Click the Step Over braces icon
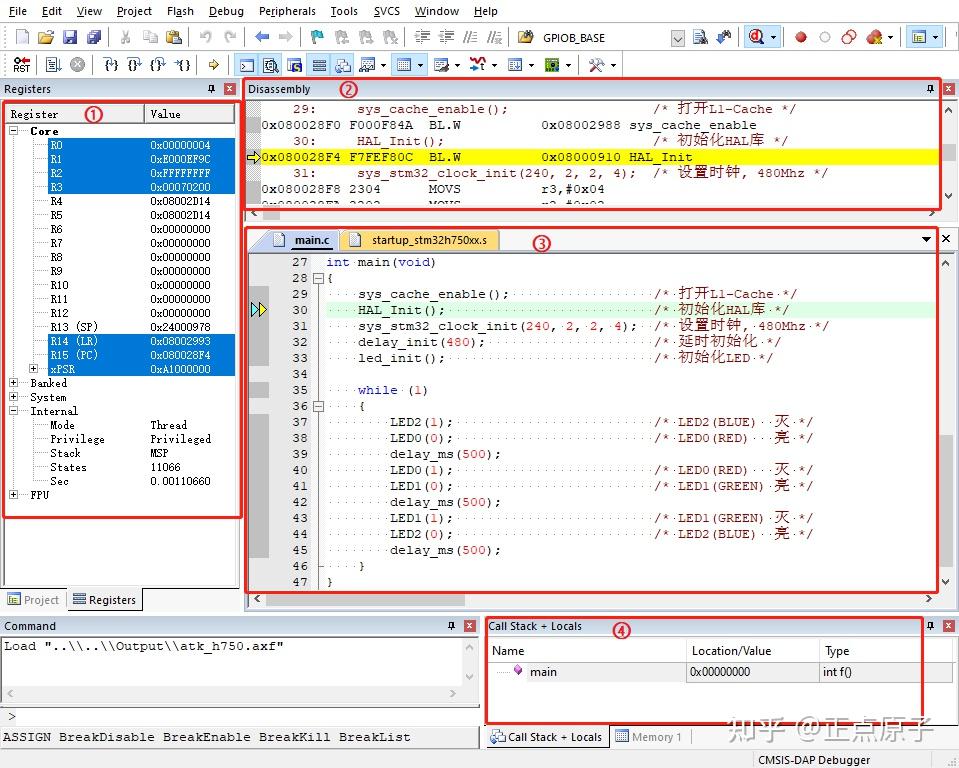Viewport: 959px width, 768px height. (x=134, y=65)
